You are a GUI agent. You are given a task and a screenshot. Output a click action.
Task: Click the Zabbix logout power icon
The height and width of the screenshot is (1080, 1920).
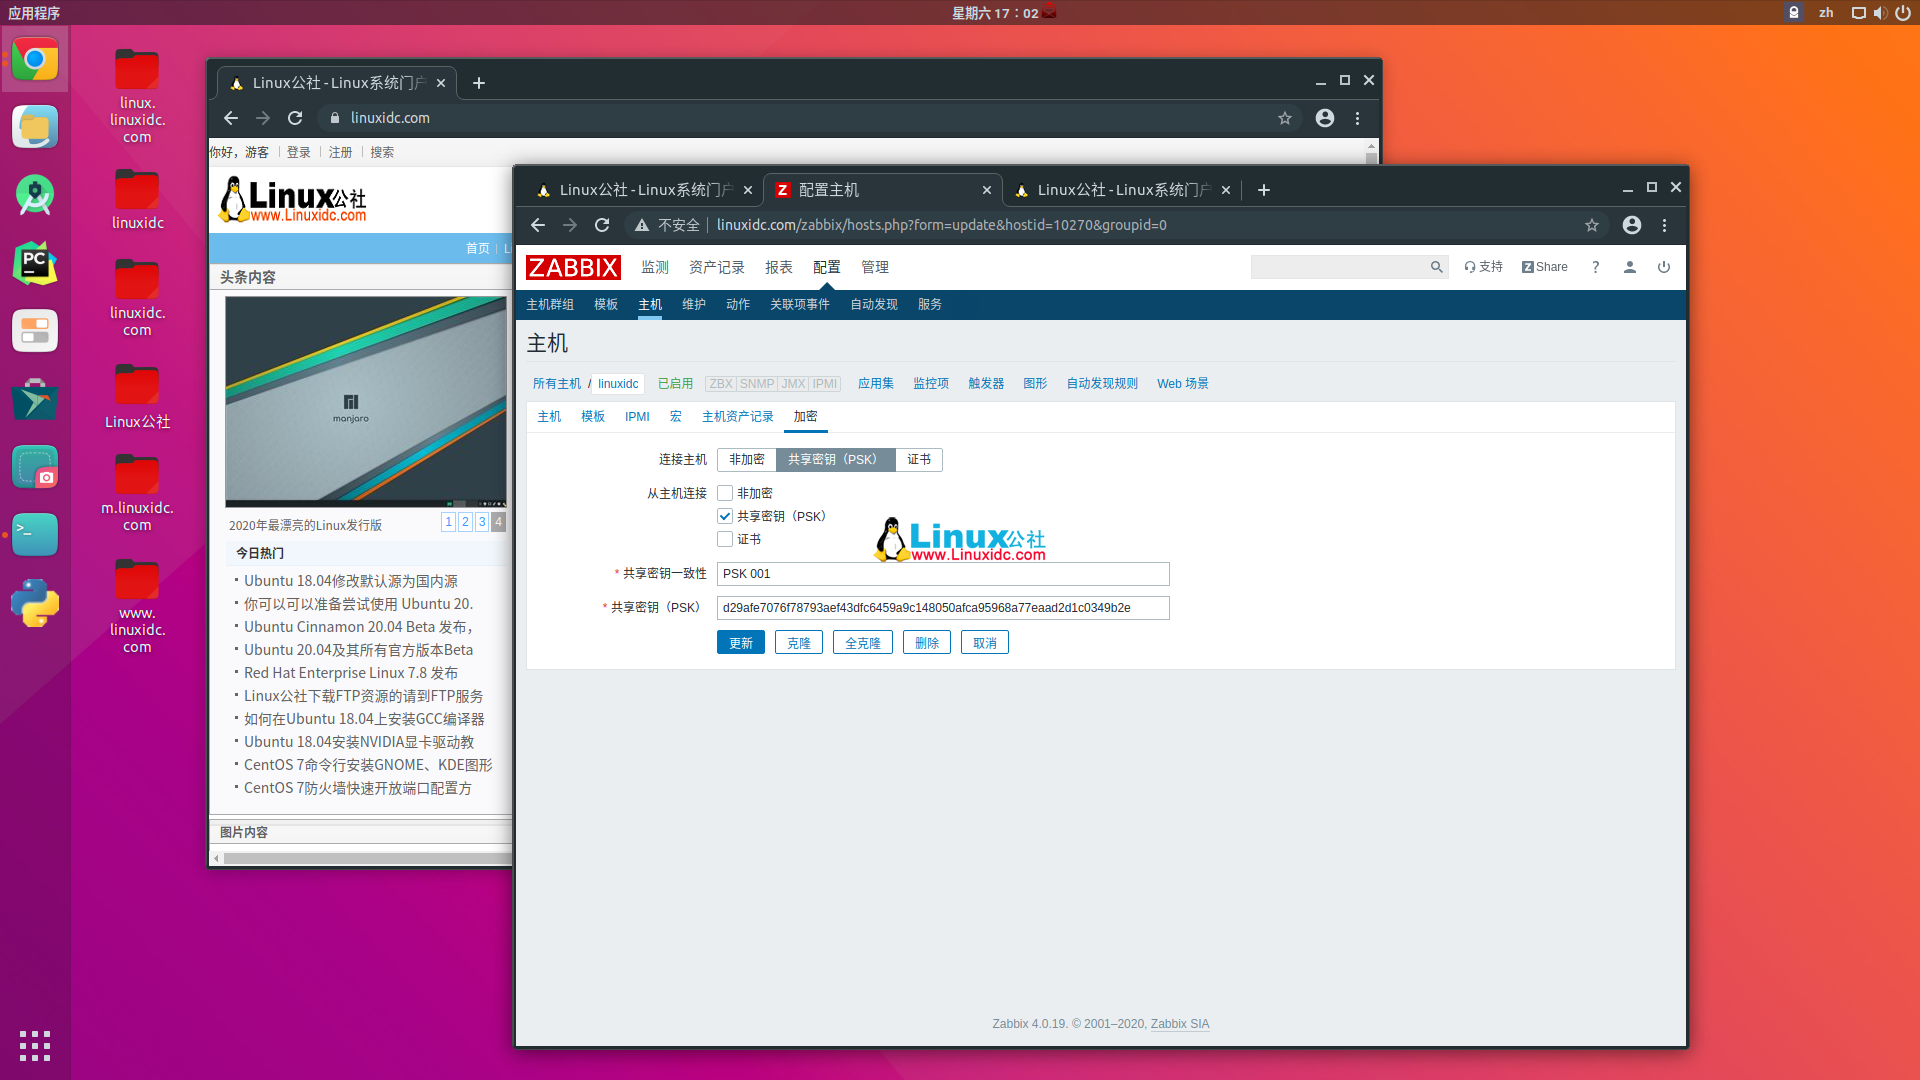1664,267
